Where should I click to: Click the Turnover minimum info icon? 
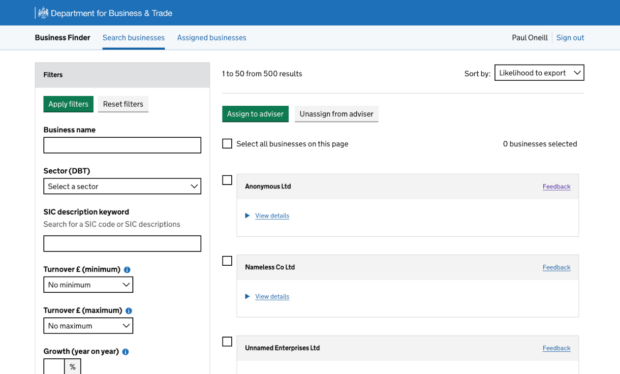(x=127, y=270)
